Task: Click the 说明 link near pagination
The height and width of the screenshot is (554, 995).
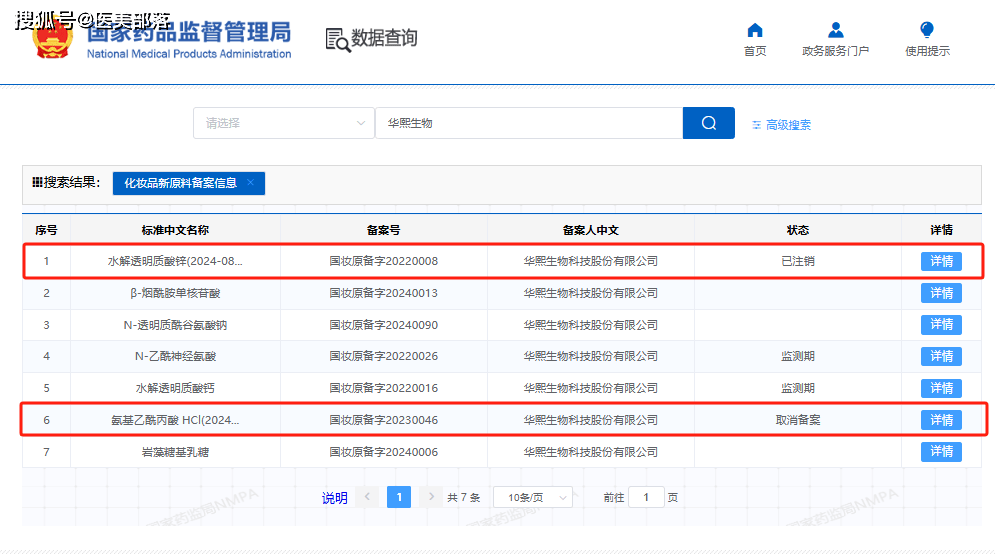Action: tap(334, 498)
